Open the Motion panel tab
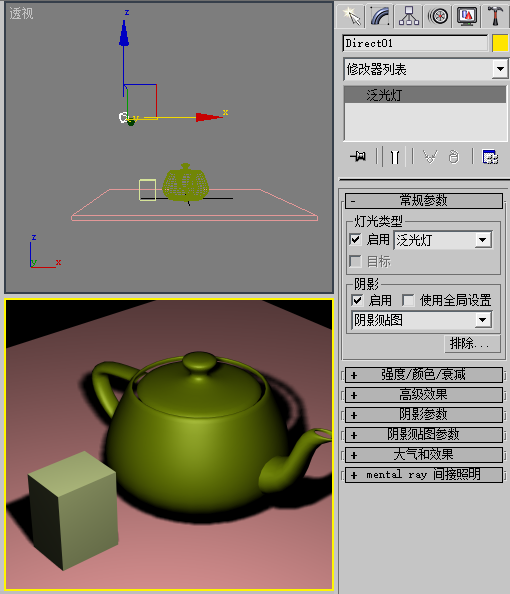This screenshot has width=510, height=594. coord(438,16)
